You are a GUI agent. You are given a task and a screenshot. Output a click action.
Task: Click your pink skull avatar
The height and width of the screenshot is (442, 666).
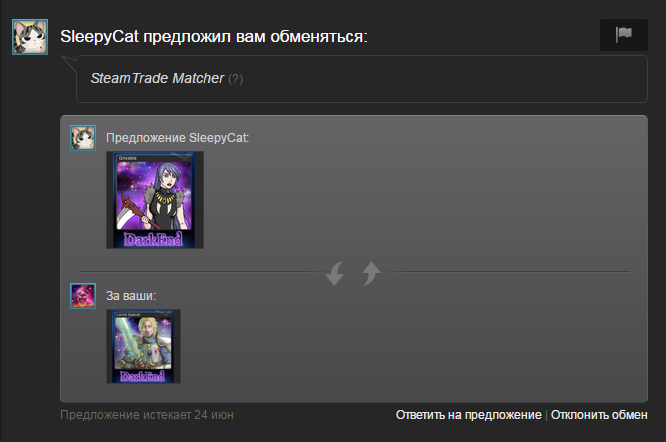coord(83,296)
